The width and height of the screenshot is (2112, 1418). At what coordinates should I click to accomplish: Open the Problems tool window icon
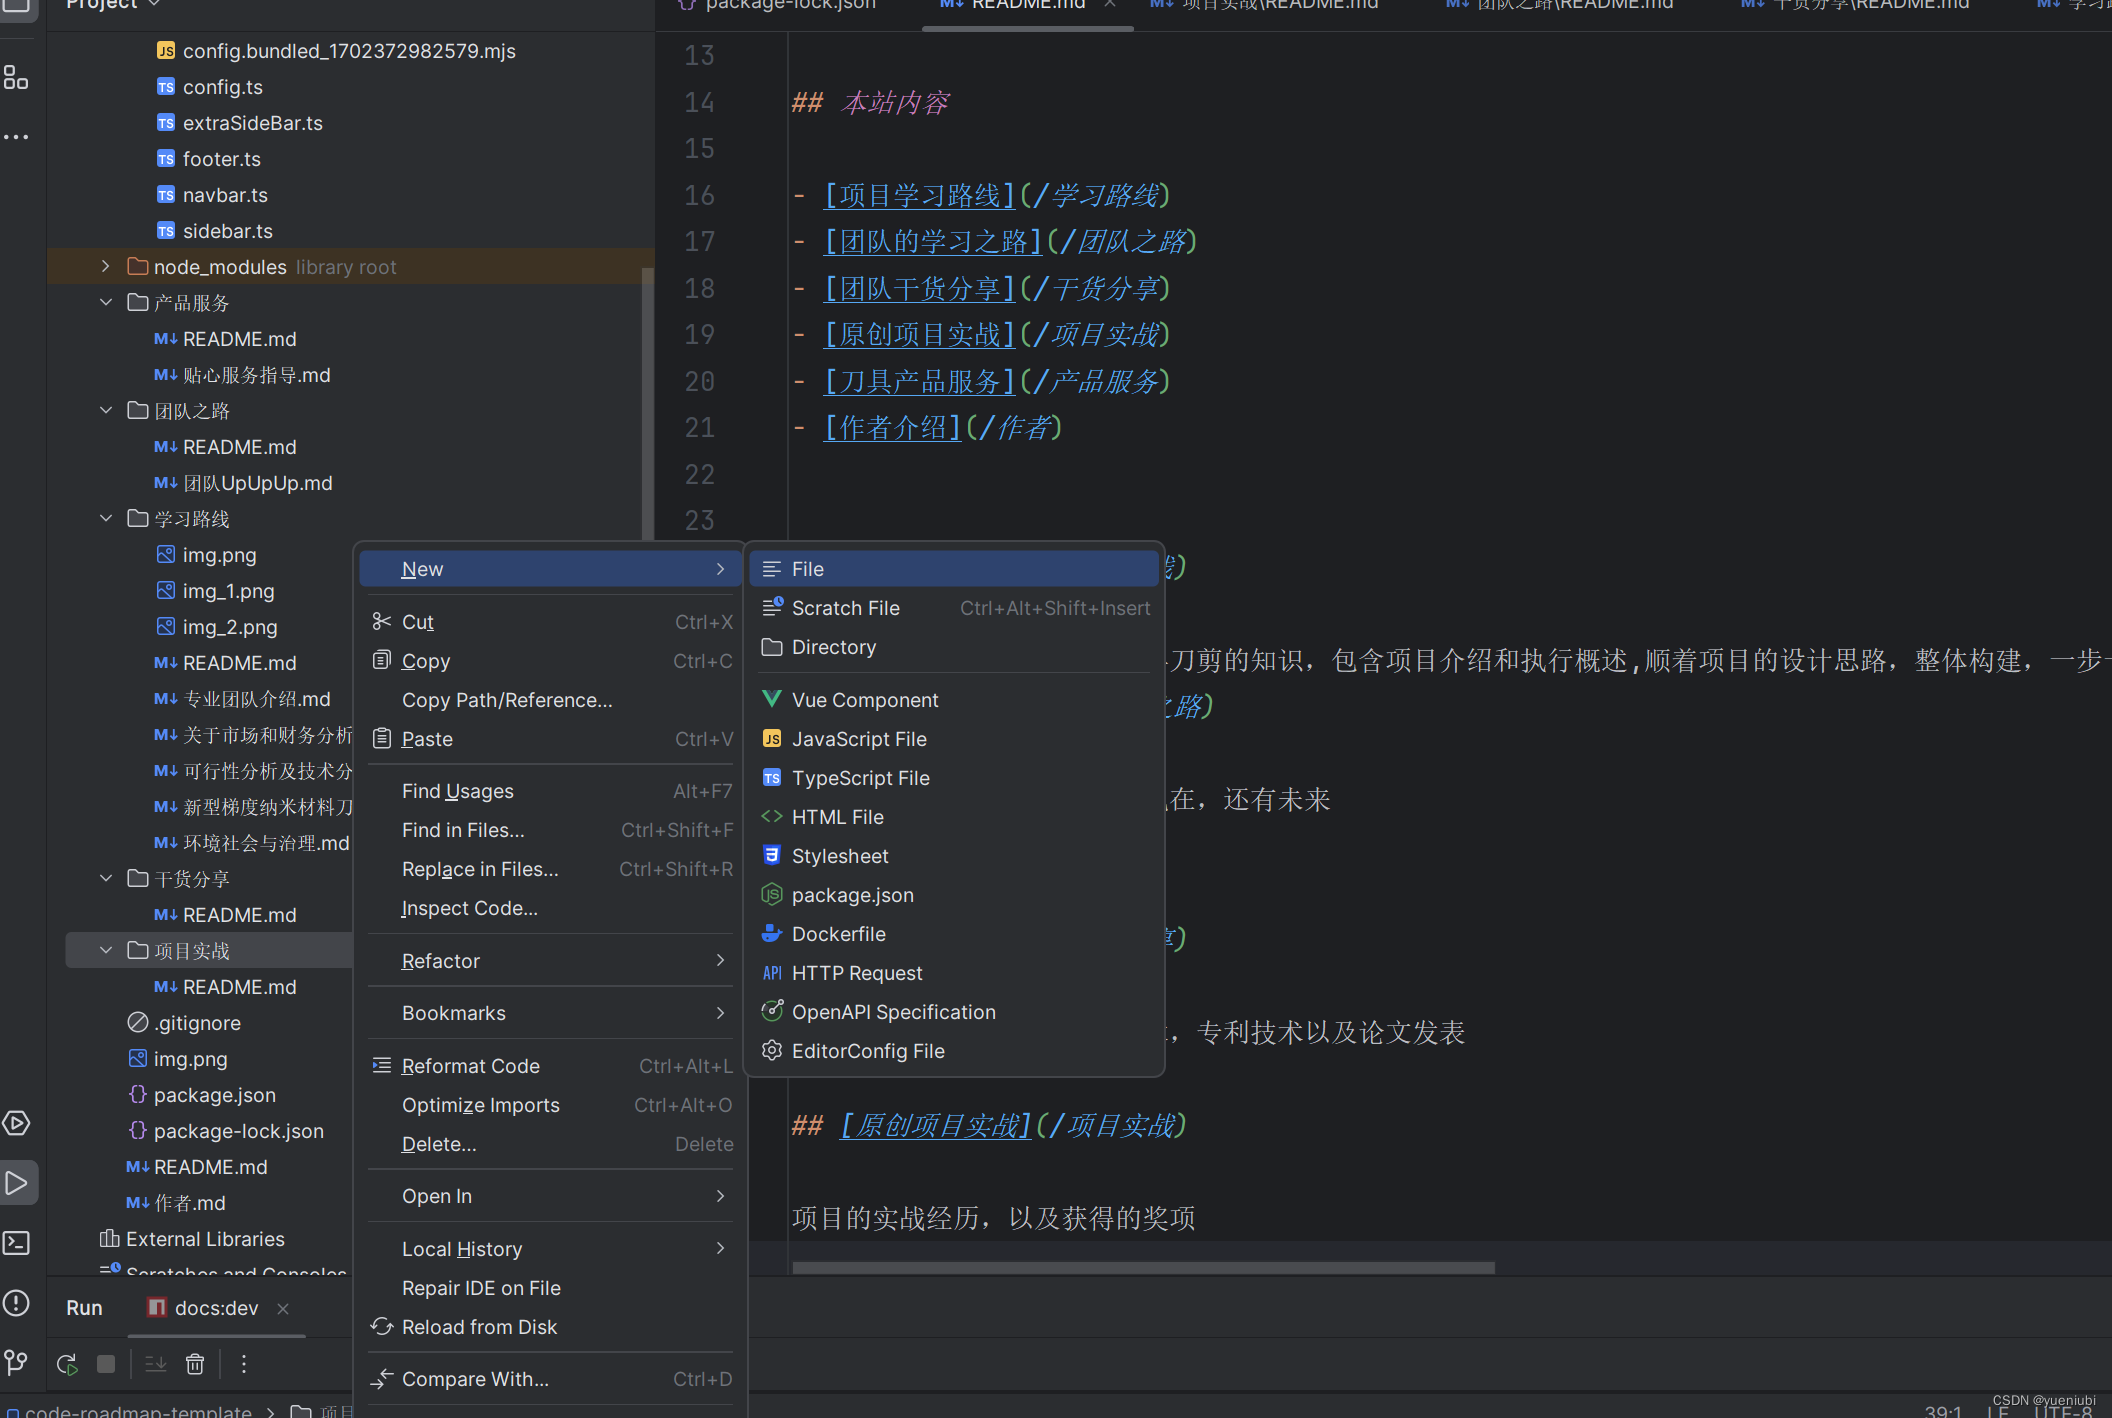click(16, 1303)
